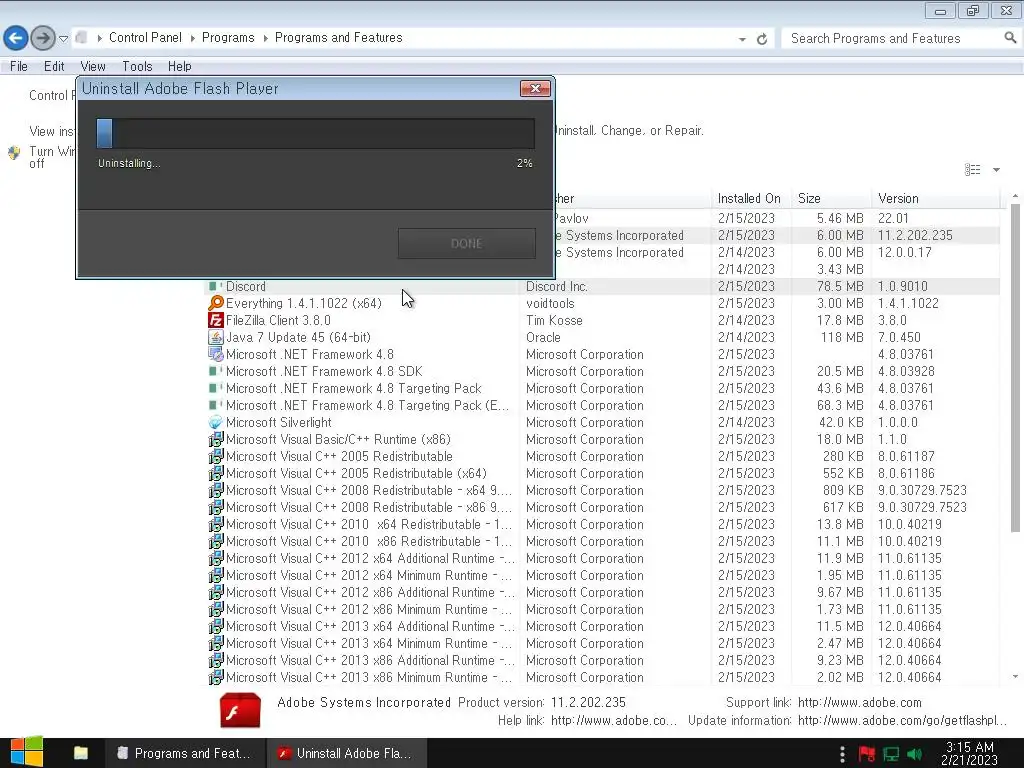Open the Help link http://www.adobe.co...

[x=613, y=720]
